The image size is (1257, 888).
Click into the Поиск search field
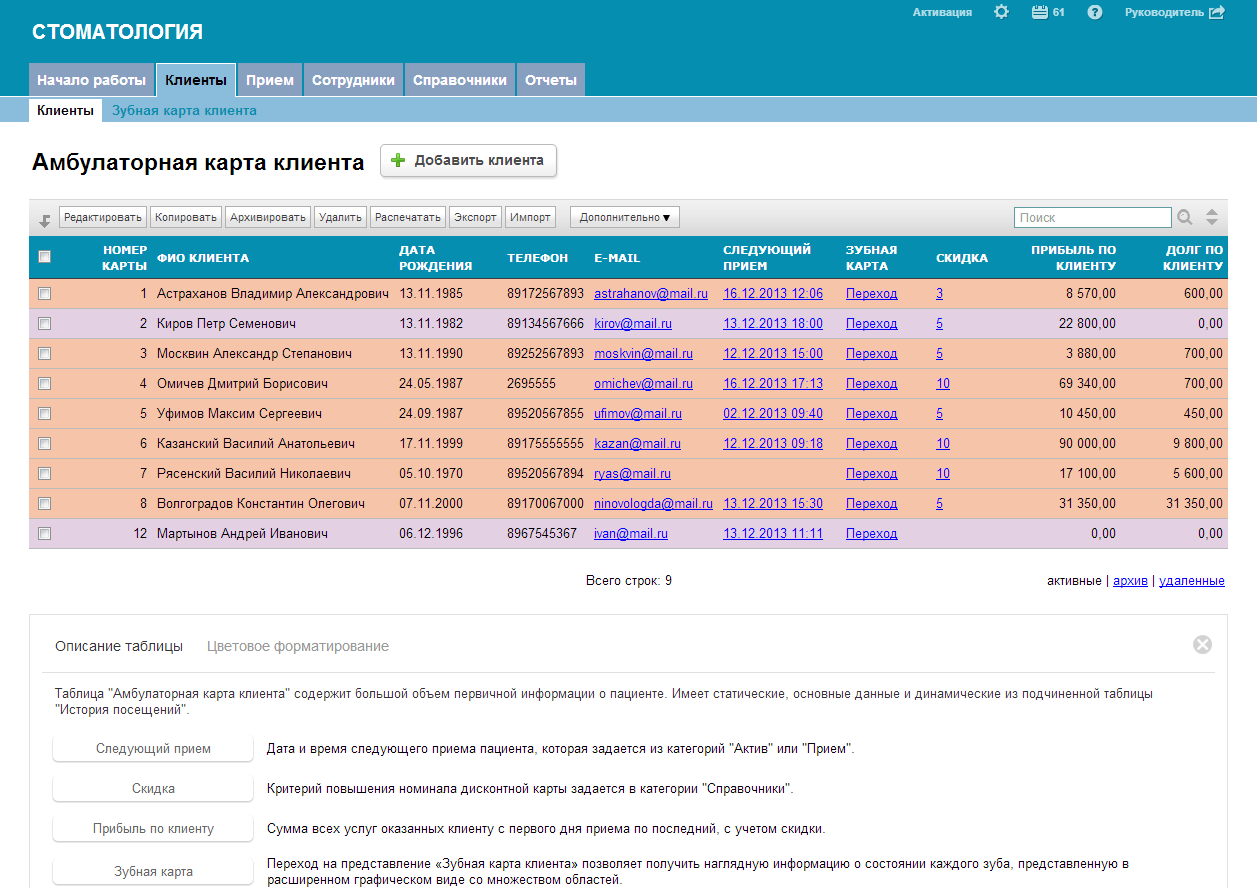click(x=1092, y=217)
